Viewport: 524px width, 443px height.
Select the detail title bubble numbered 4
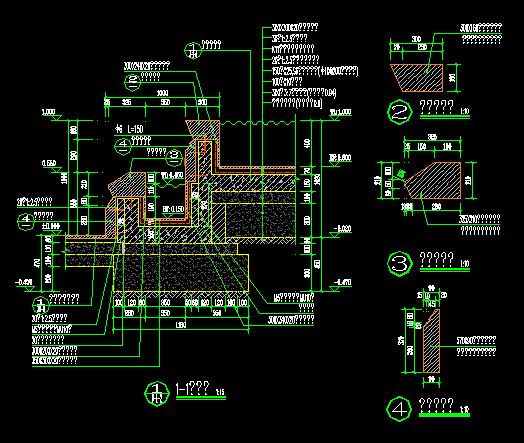click(x=399, y=409)
